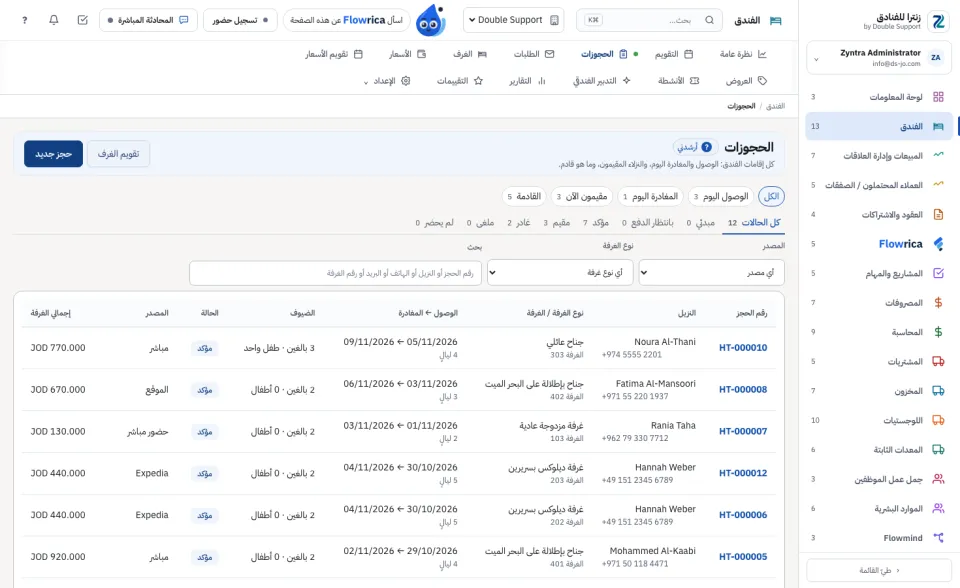Click the reservations search input field
Image resolution: width=960 pixels, height=588 pixels.
[336, 273]
